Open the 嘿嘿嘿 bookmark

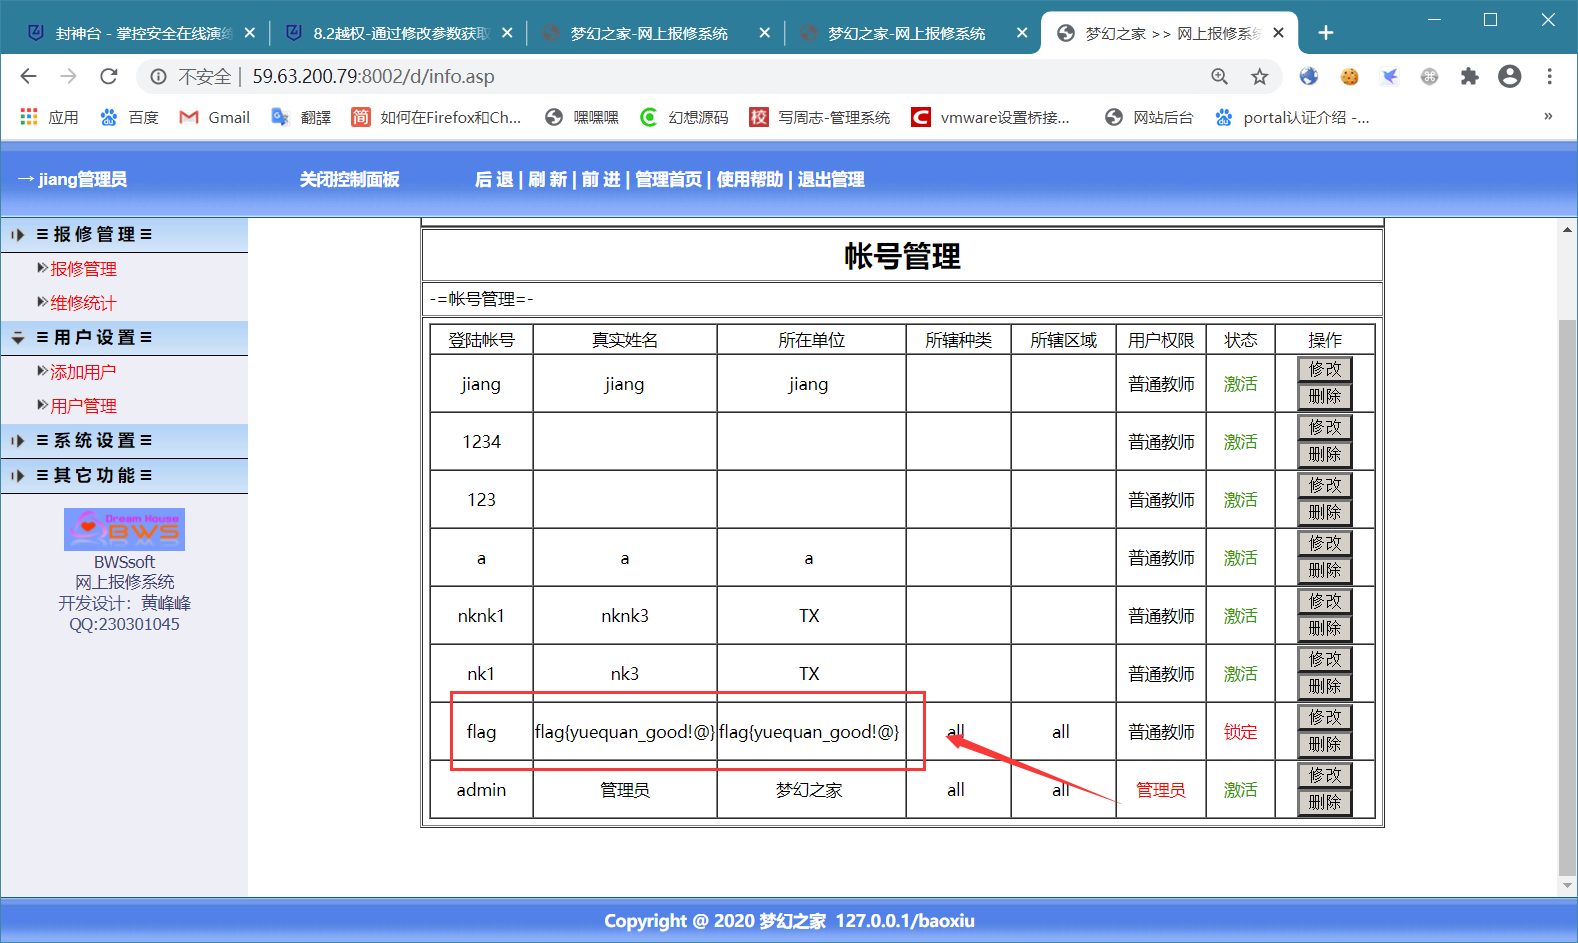pyautogui.click(x=581, y=117)
